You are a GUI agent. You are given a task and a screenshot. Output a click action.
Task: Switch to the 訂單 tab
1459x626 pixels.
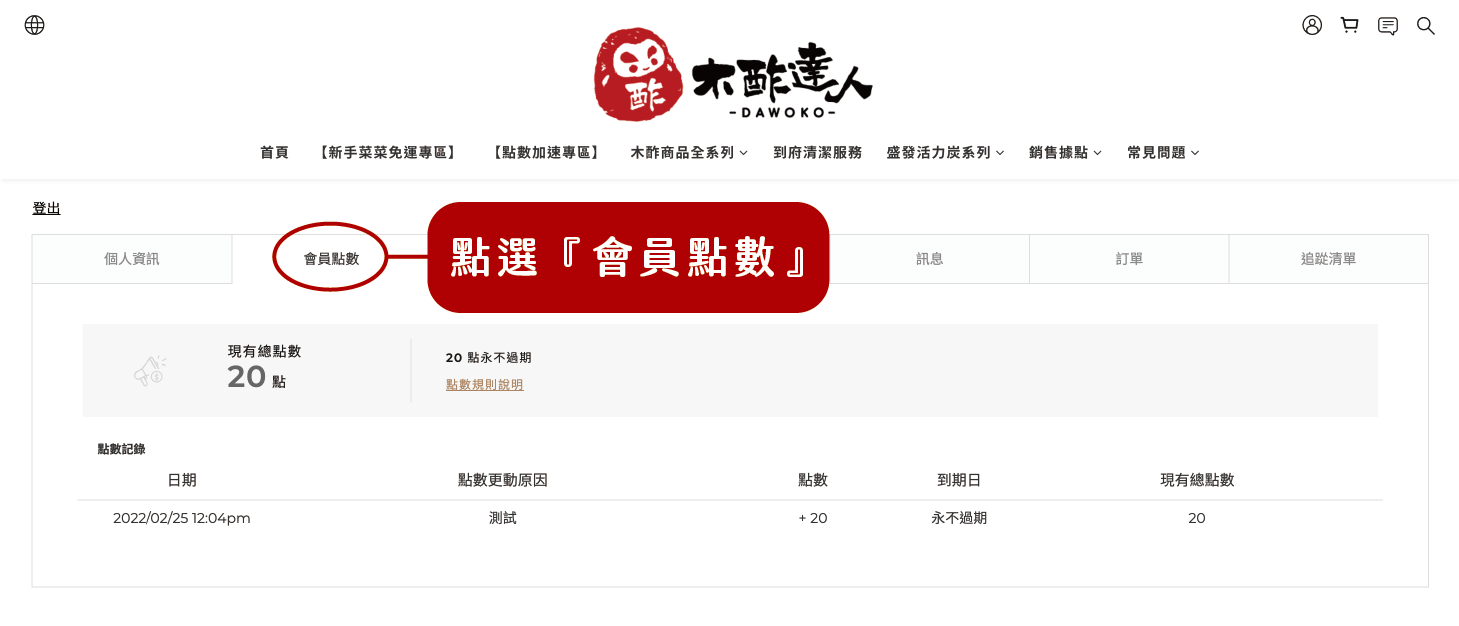tap(1129, 259)
